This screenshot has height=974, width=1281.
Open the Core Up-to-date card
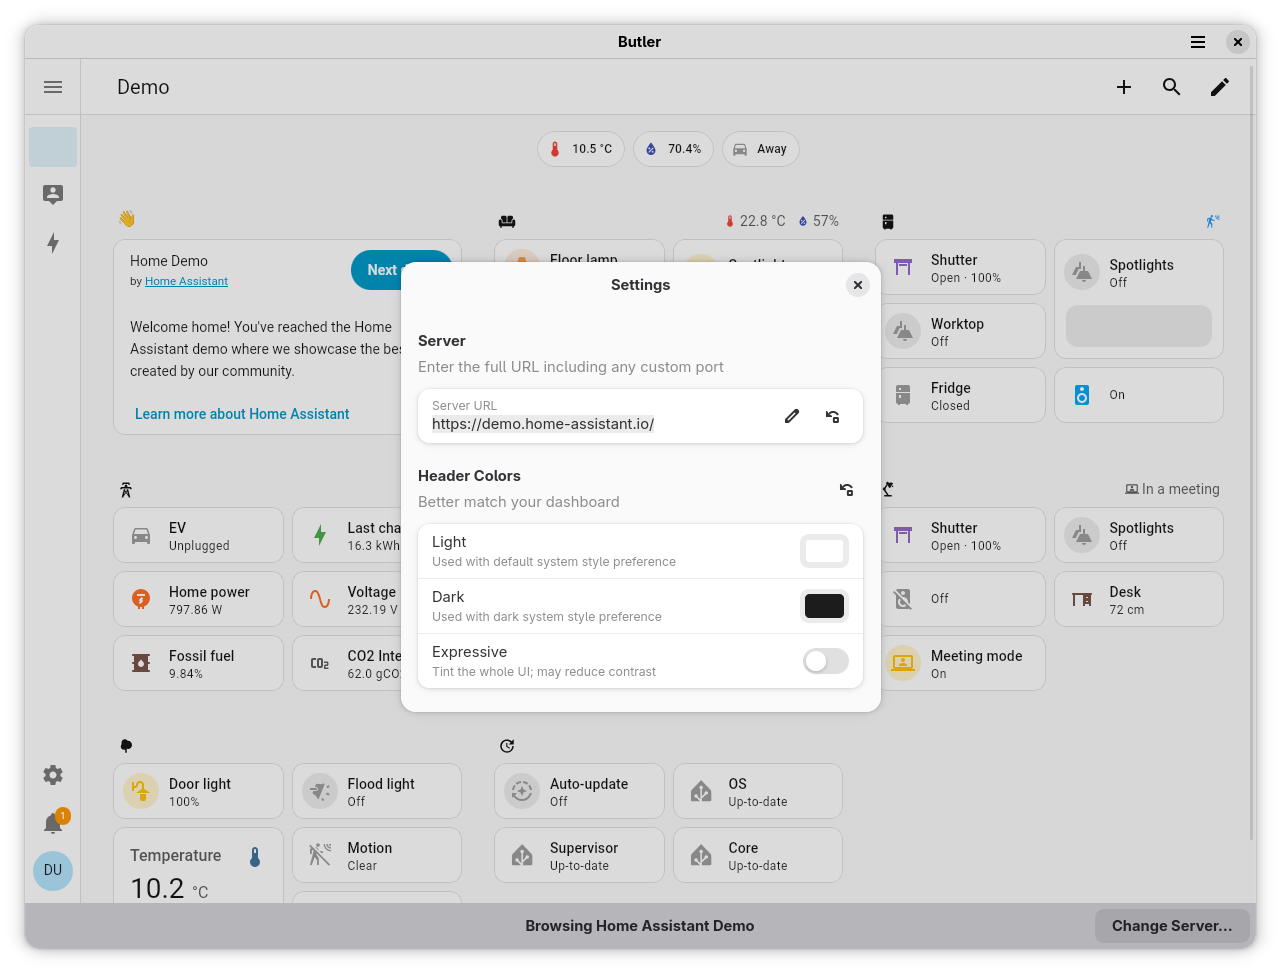(x=758, y=855)
